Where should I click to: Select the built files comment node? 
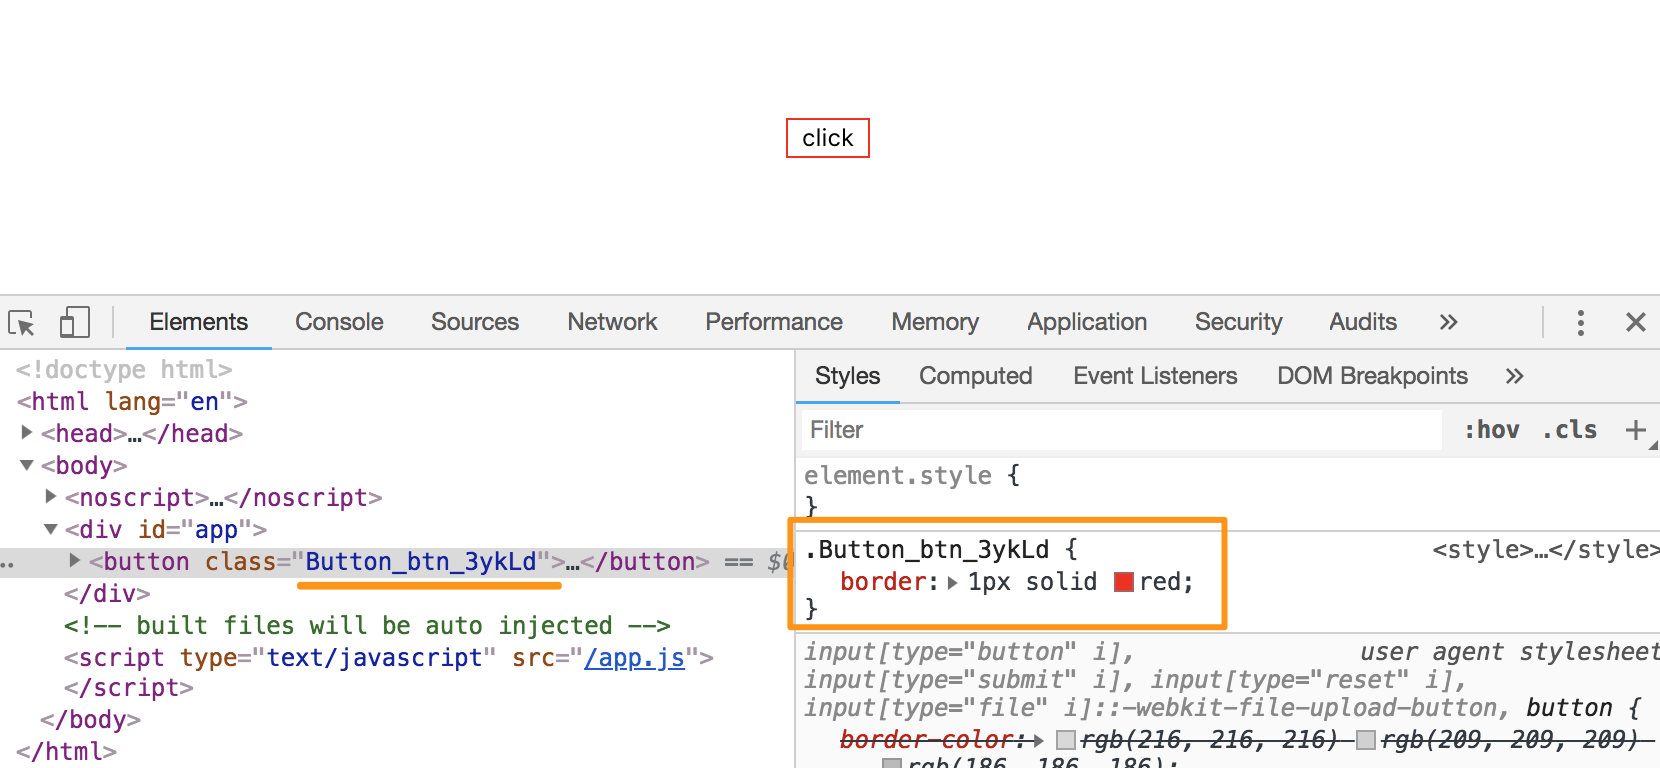click(367, 626)
